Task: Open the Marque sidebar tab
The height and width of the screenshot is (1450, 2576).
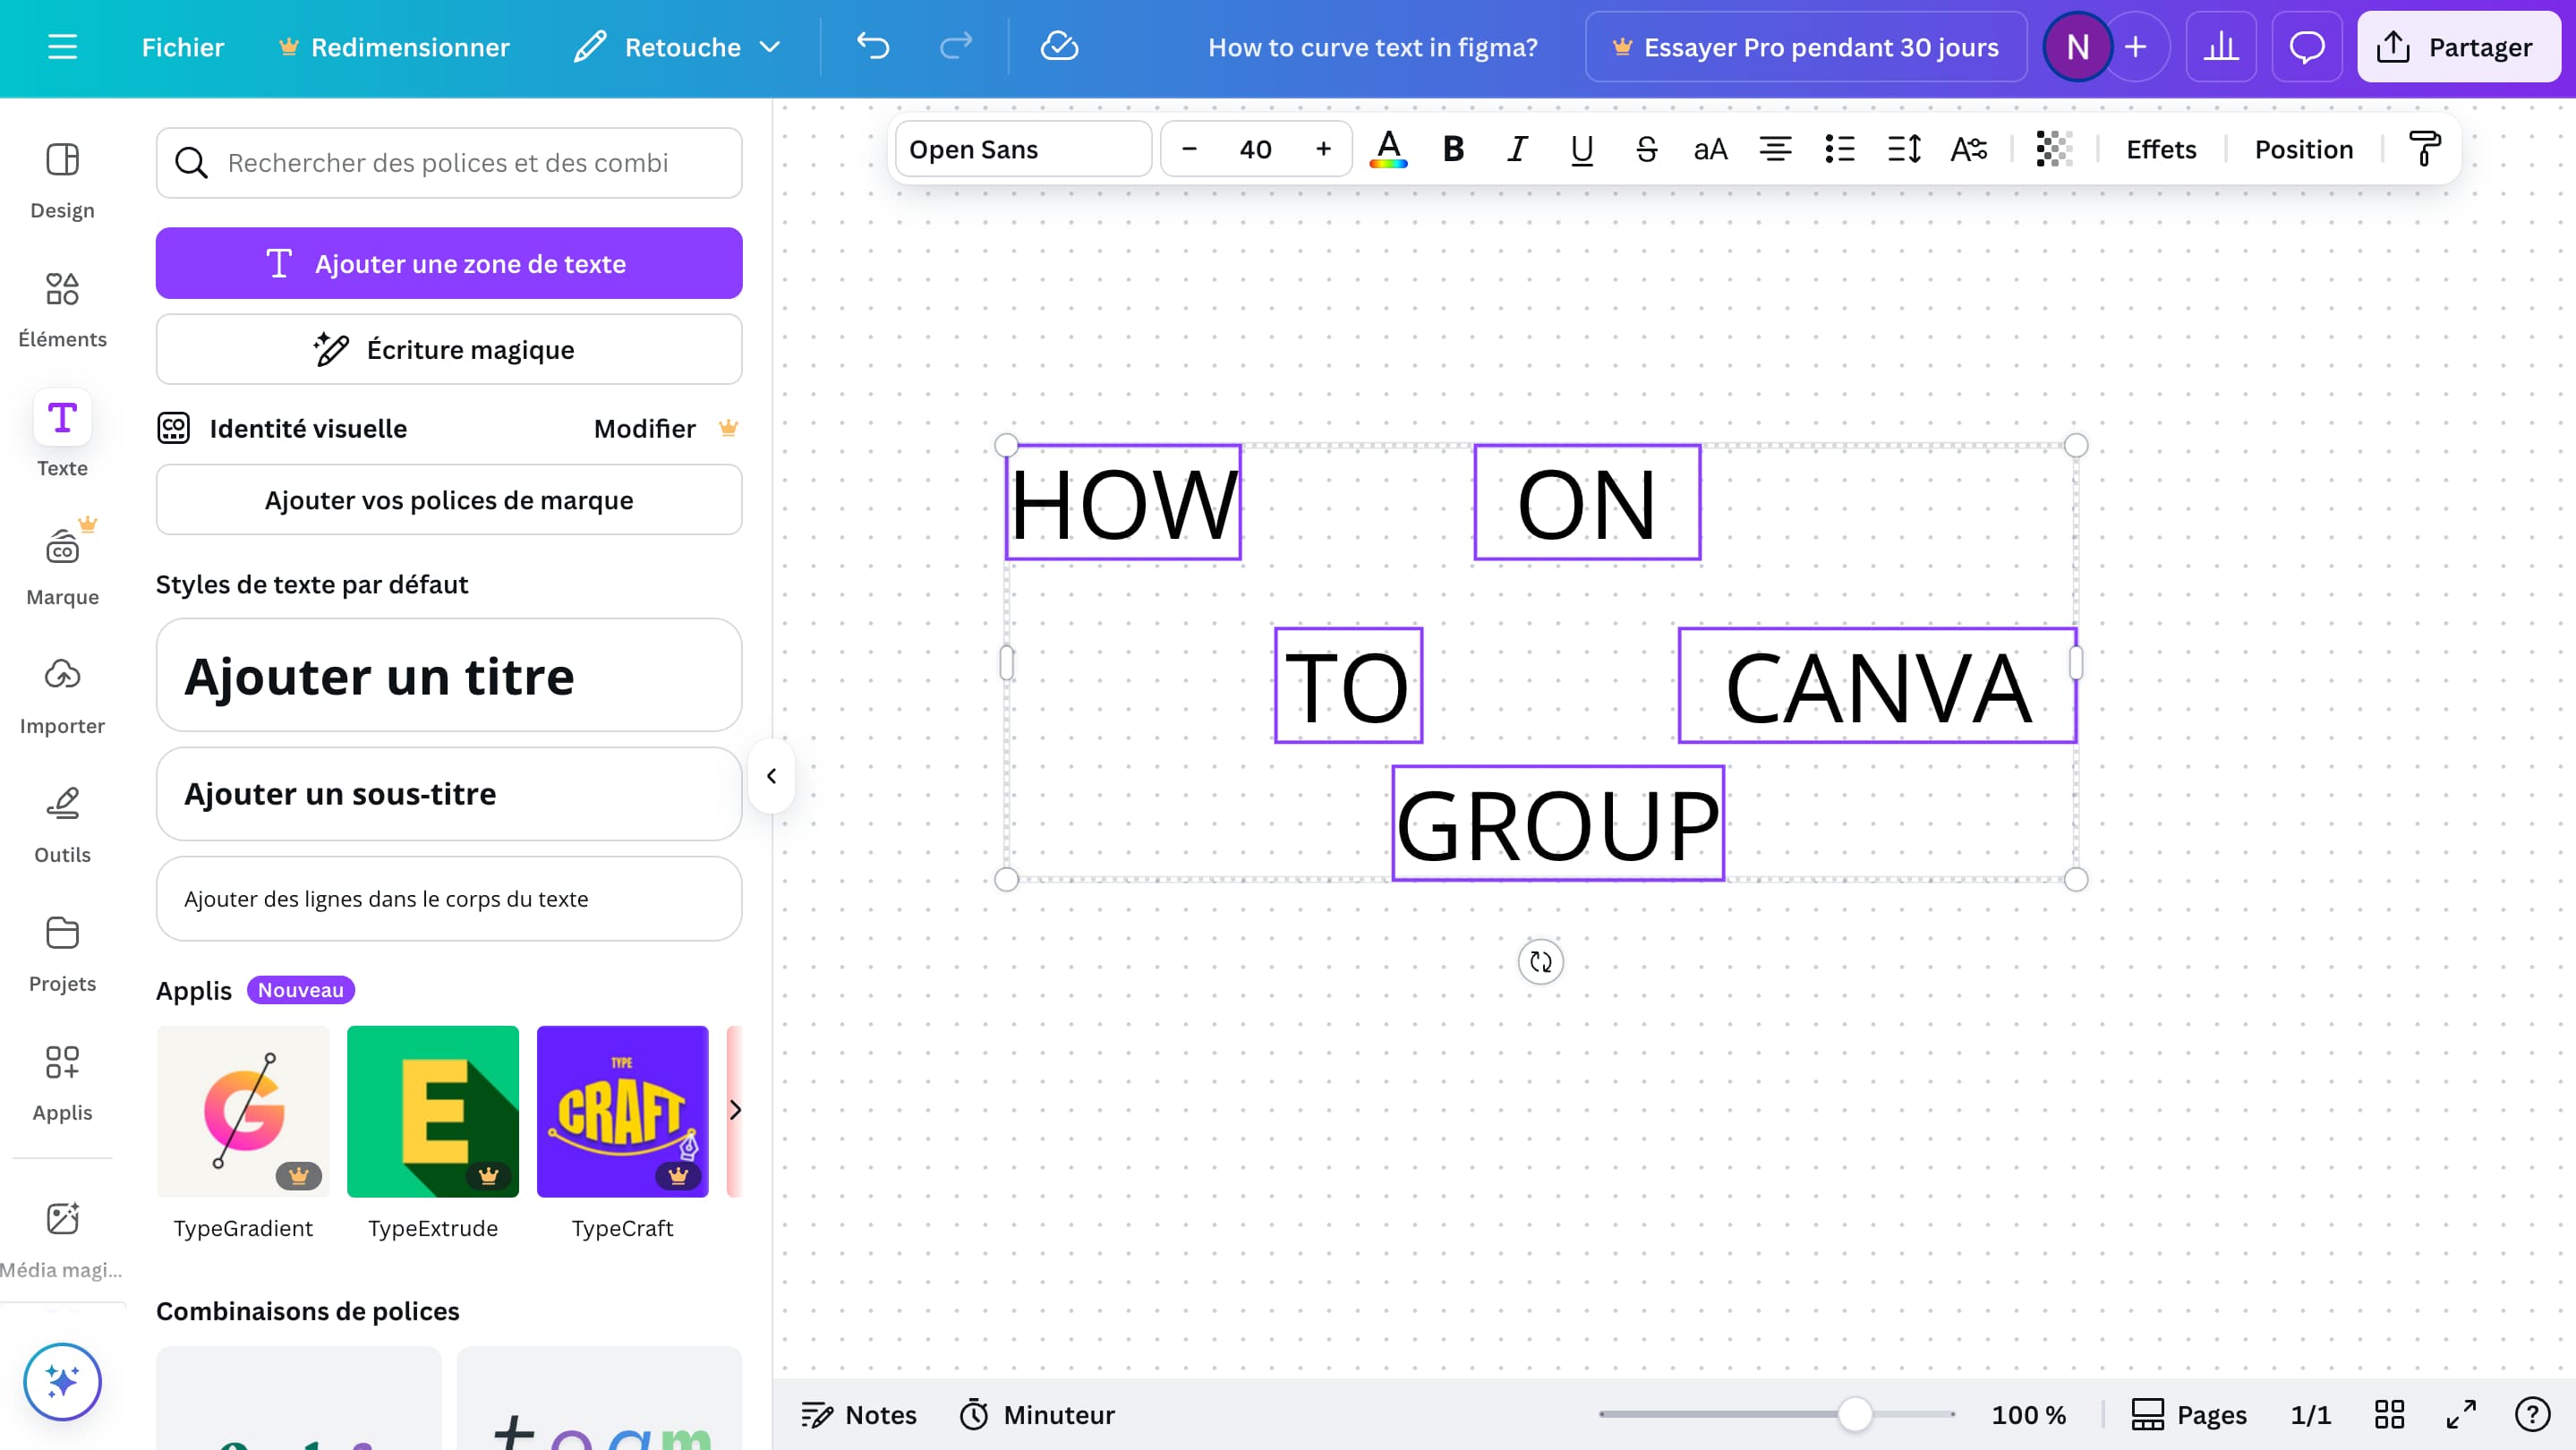Action: pos(62,566)
